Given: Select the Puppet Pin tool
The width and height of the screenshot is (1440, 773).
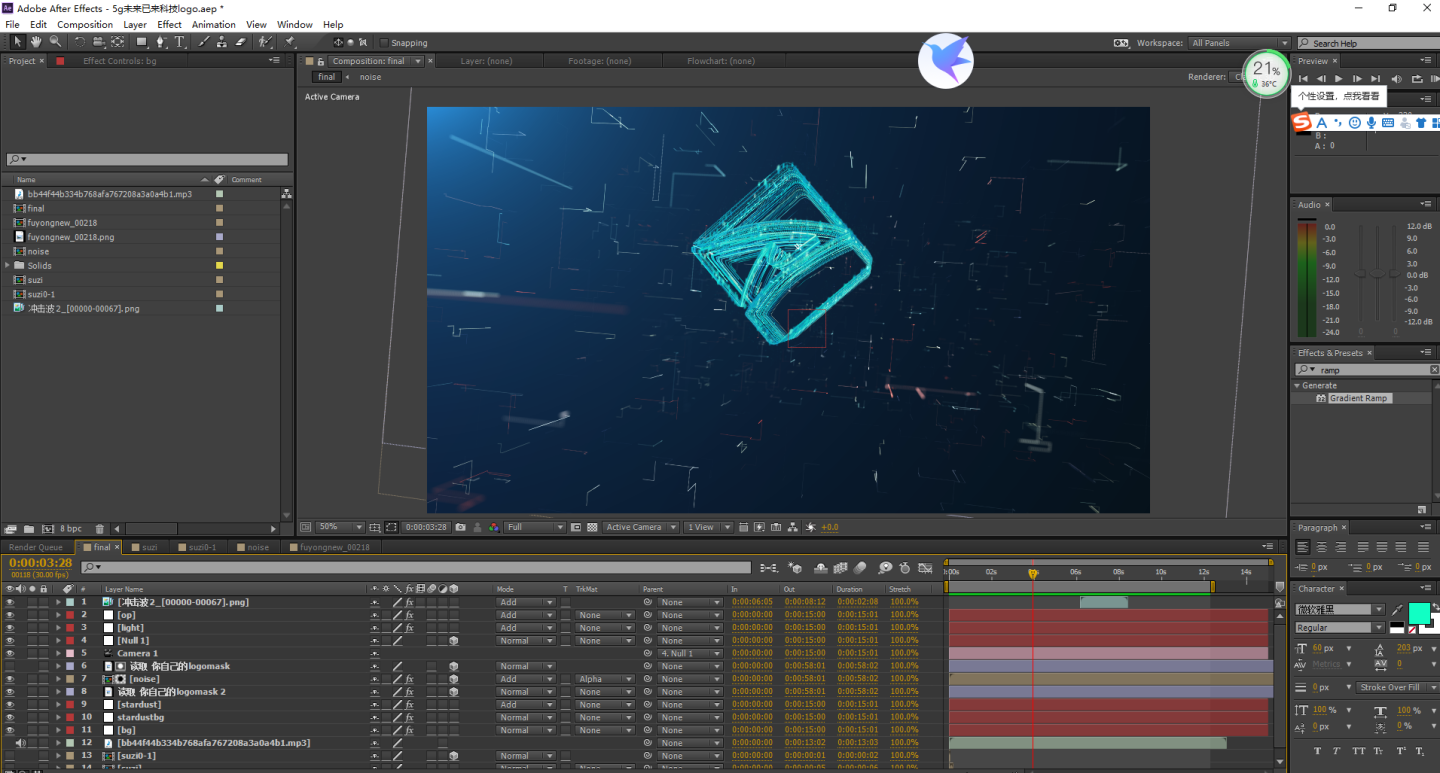Looking at the screenshot, I should point(289,42).
